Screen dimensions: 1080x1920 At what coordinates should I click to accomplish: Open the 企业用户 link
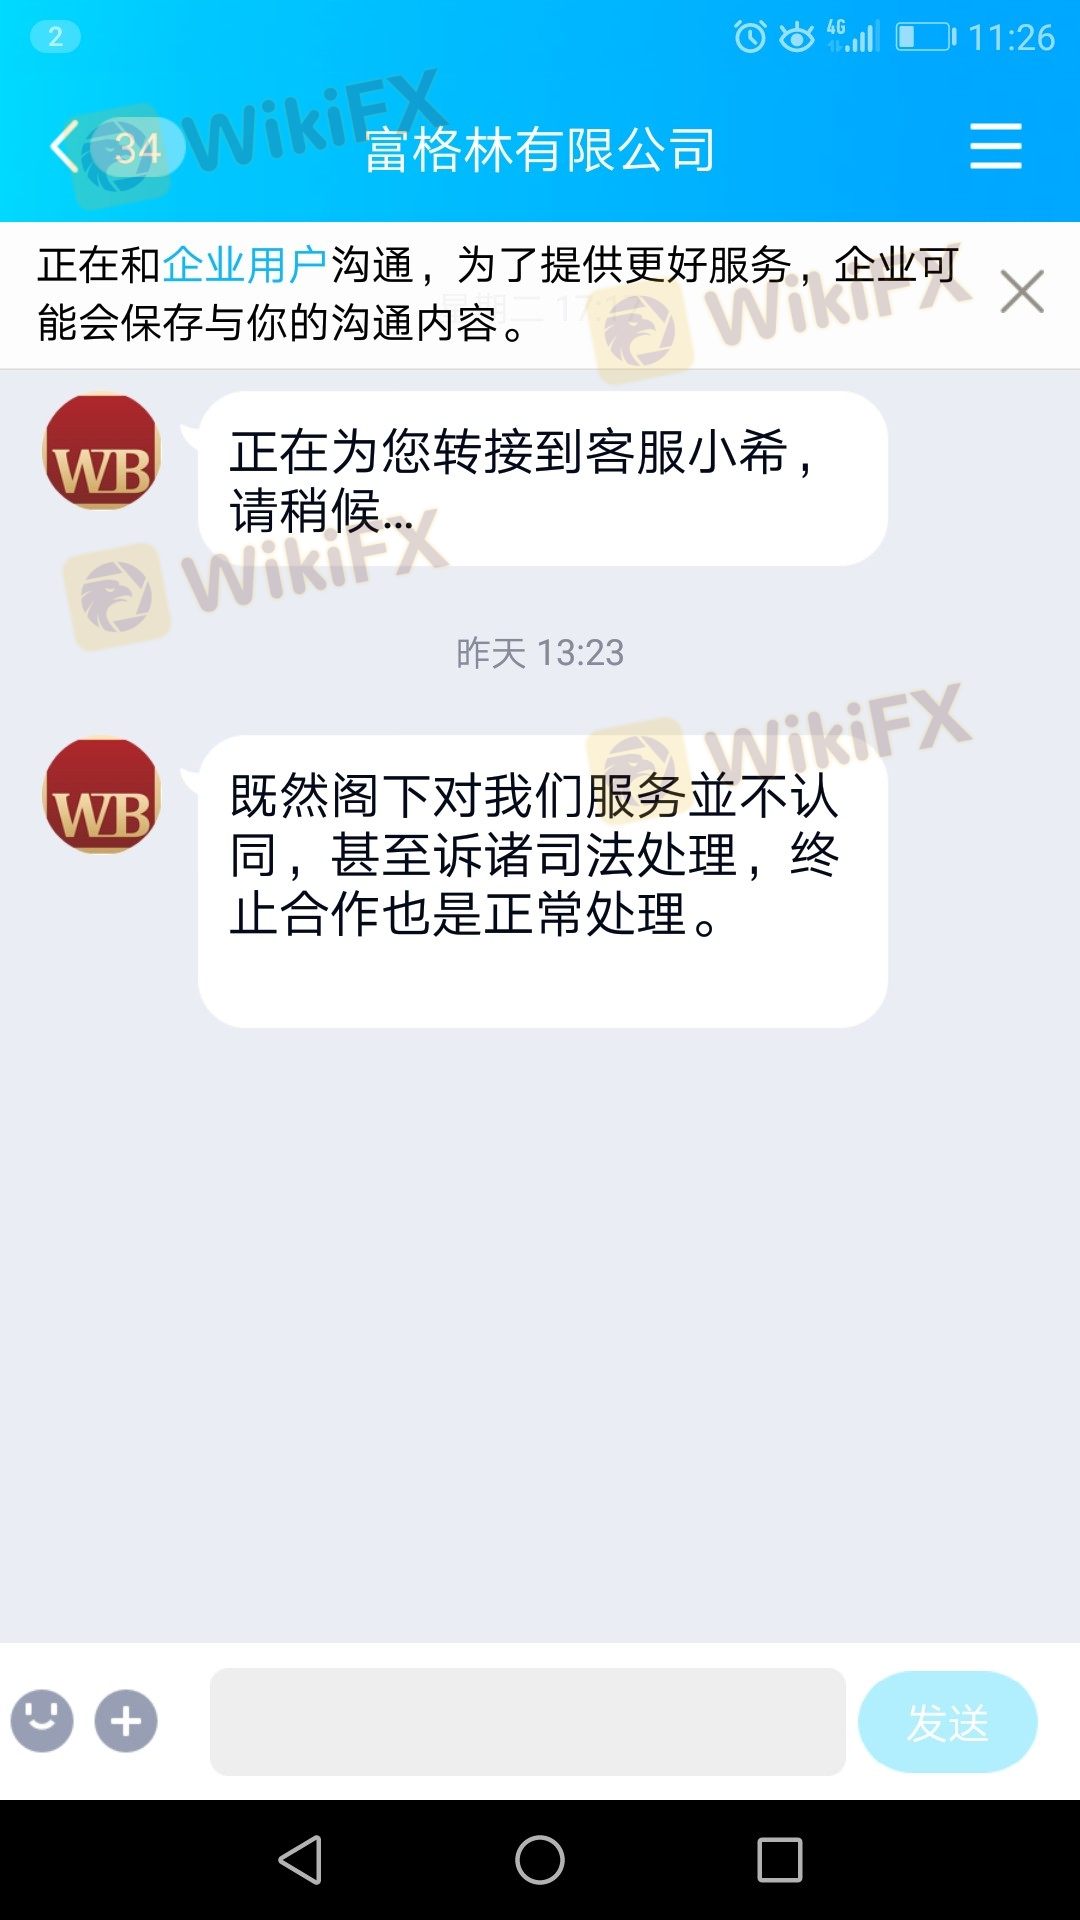[245, 266]
